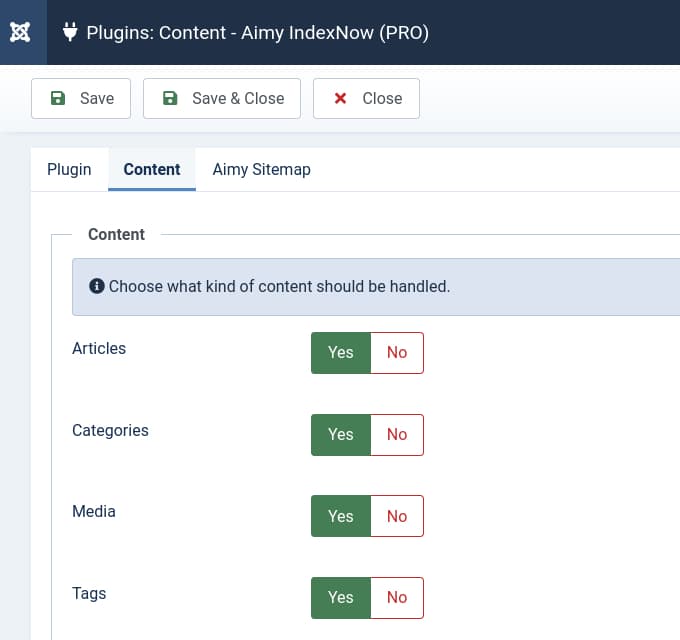This screenshot has height=640, width=680.
Task: Click the Joomla logo icon
Action: tap(20, 33)
